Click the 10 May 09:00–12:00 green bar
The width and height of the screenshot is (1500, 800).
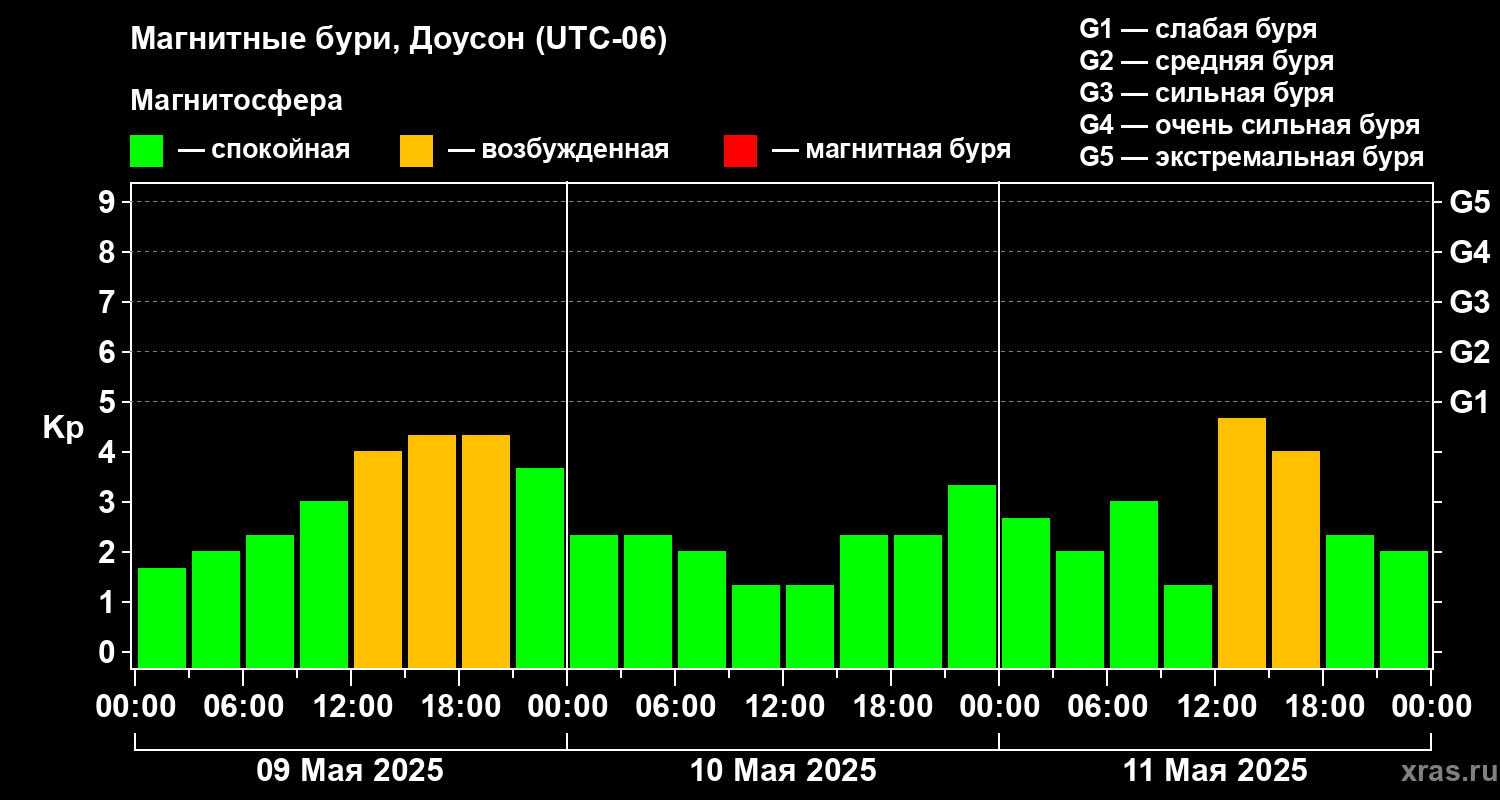click(756, 626)
